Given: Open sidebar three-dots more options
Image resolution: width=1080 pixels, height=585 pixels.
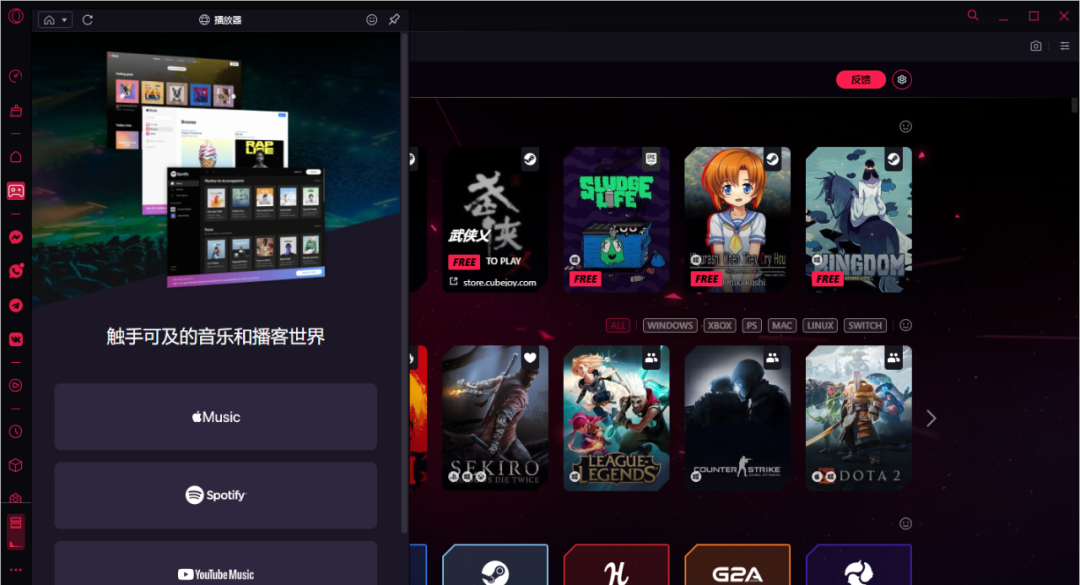Looking at the screenshot, I should click(16, 570).
